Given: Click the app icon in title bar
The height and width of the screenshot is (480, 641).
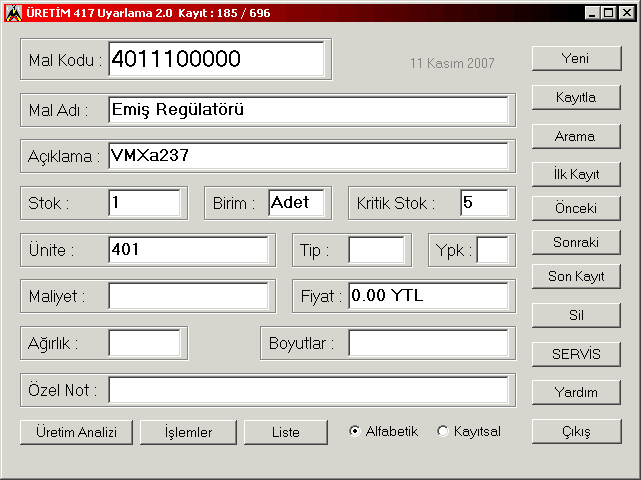Looking at the screenshot, I should point(12,12).
